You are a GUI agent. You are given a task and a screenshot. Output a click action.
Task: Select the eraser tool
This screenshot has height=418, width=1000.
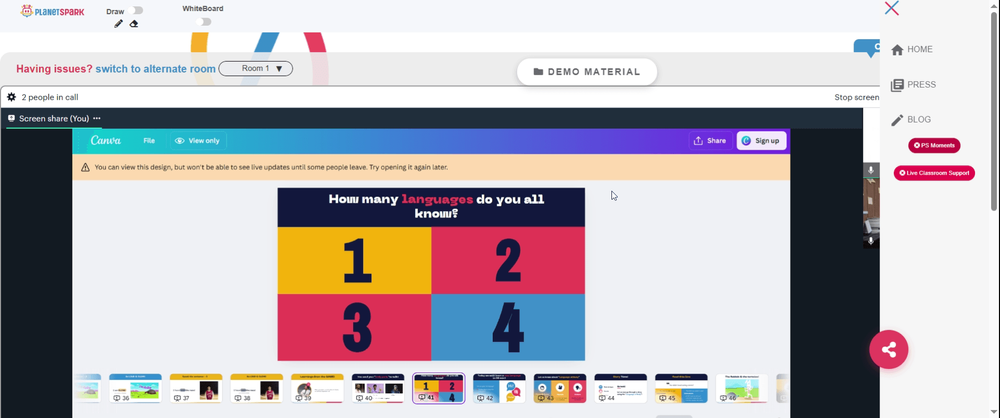pos(134,24)
